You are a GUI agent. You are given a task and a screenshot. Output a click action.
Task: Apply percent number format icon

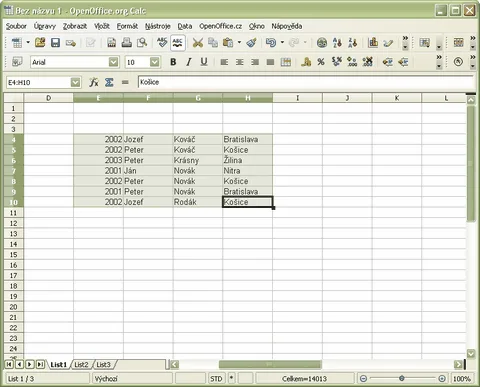click(321, 62)
